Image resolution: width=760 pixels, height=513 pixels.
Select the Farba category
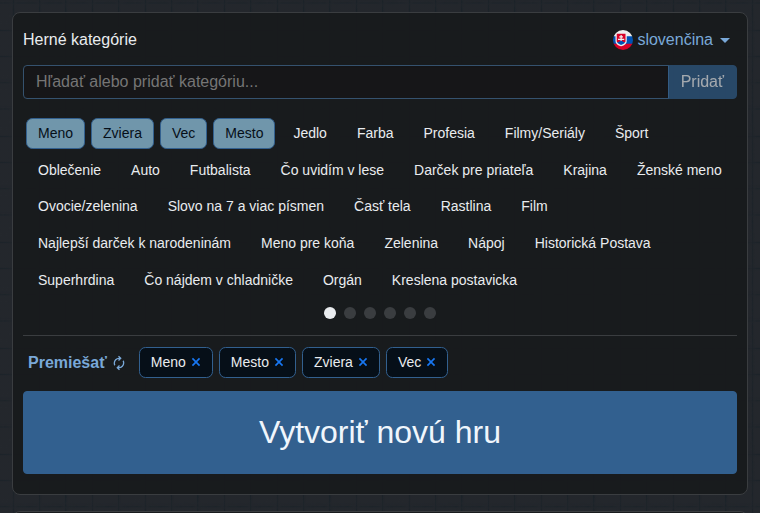pos(375,133)
